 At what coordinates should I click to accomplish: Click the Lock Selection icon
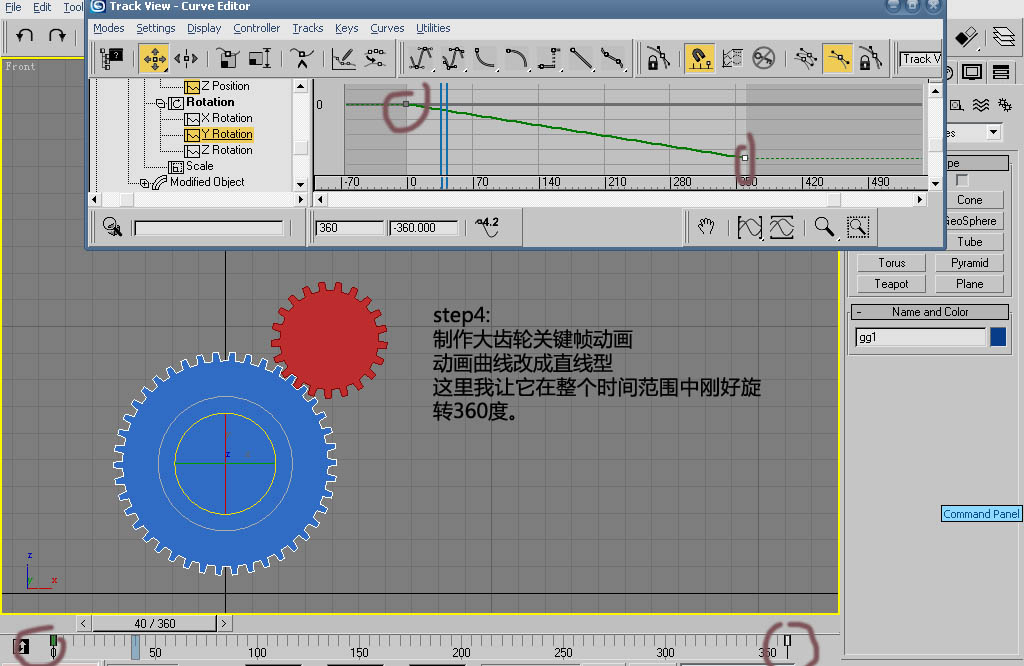[x=658, y=59]
